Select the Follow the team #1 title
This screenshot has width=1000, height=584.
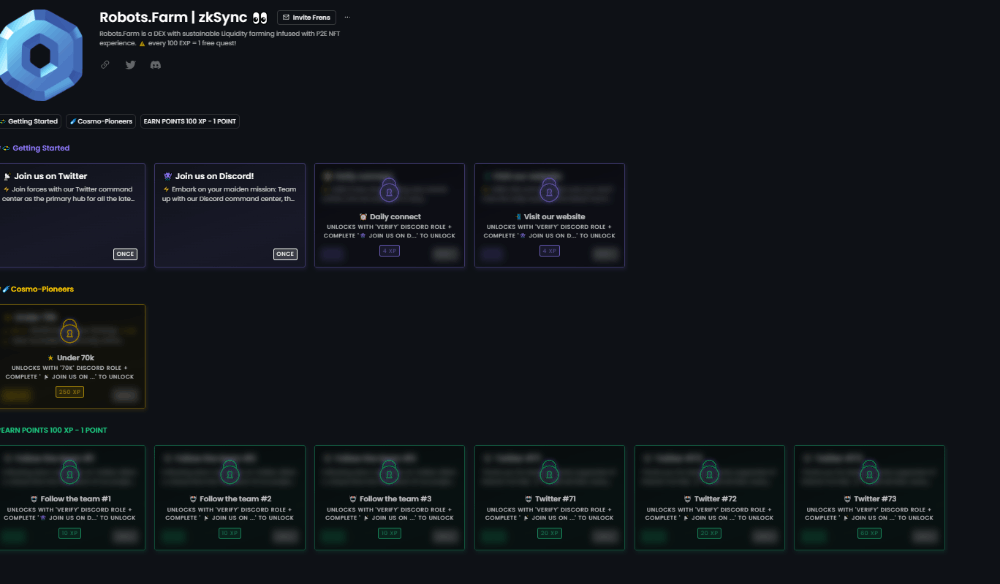click(75, 499)
